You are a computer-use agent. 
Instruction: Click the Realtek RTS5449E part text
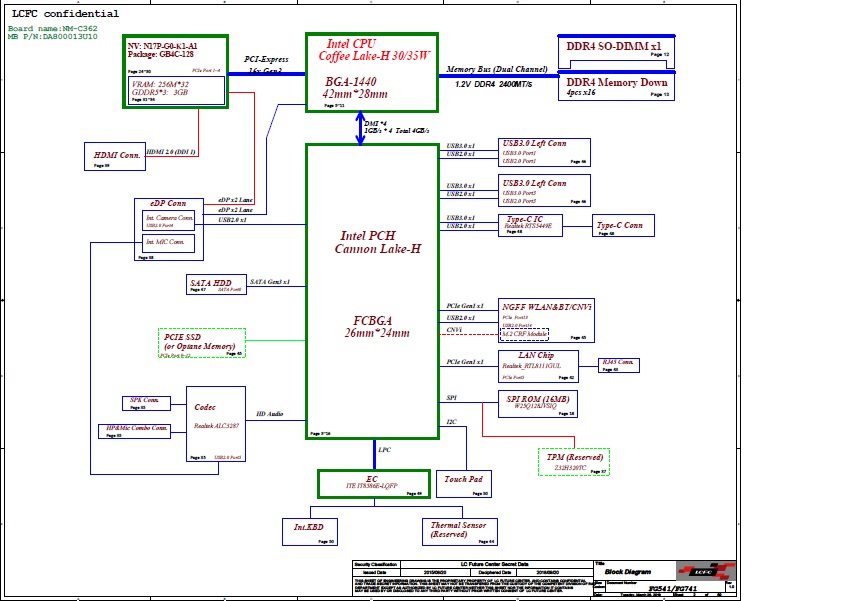[528, 226]
